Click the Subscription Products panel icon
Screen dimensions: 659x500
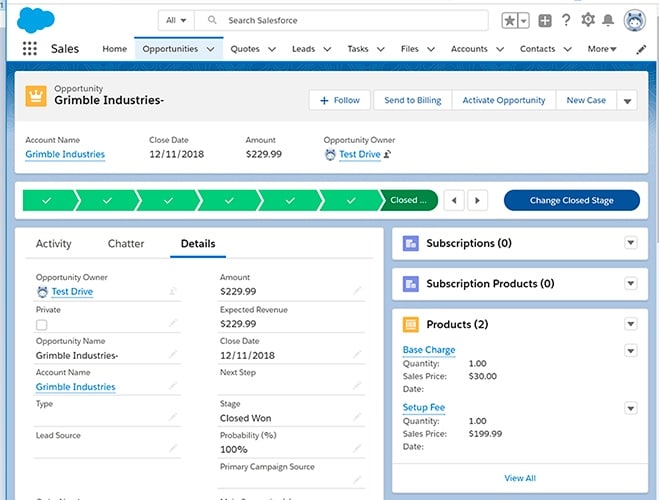pos(411,284)
